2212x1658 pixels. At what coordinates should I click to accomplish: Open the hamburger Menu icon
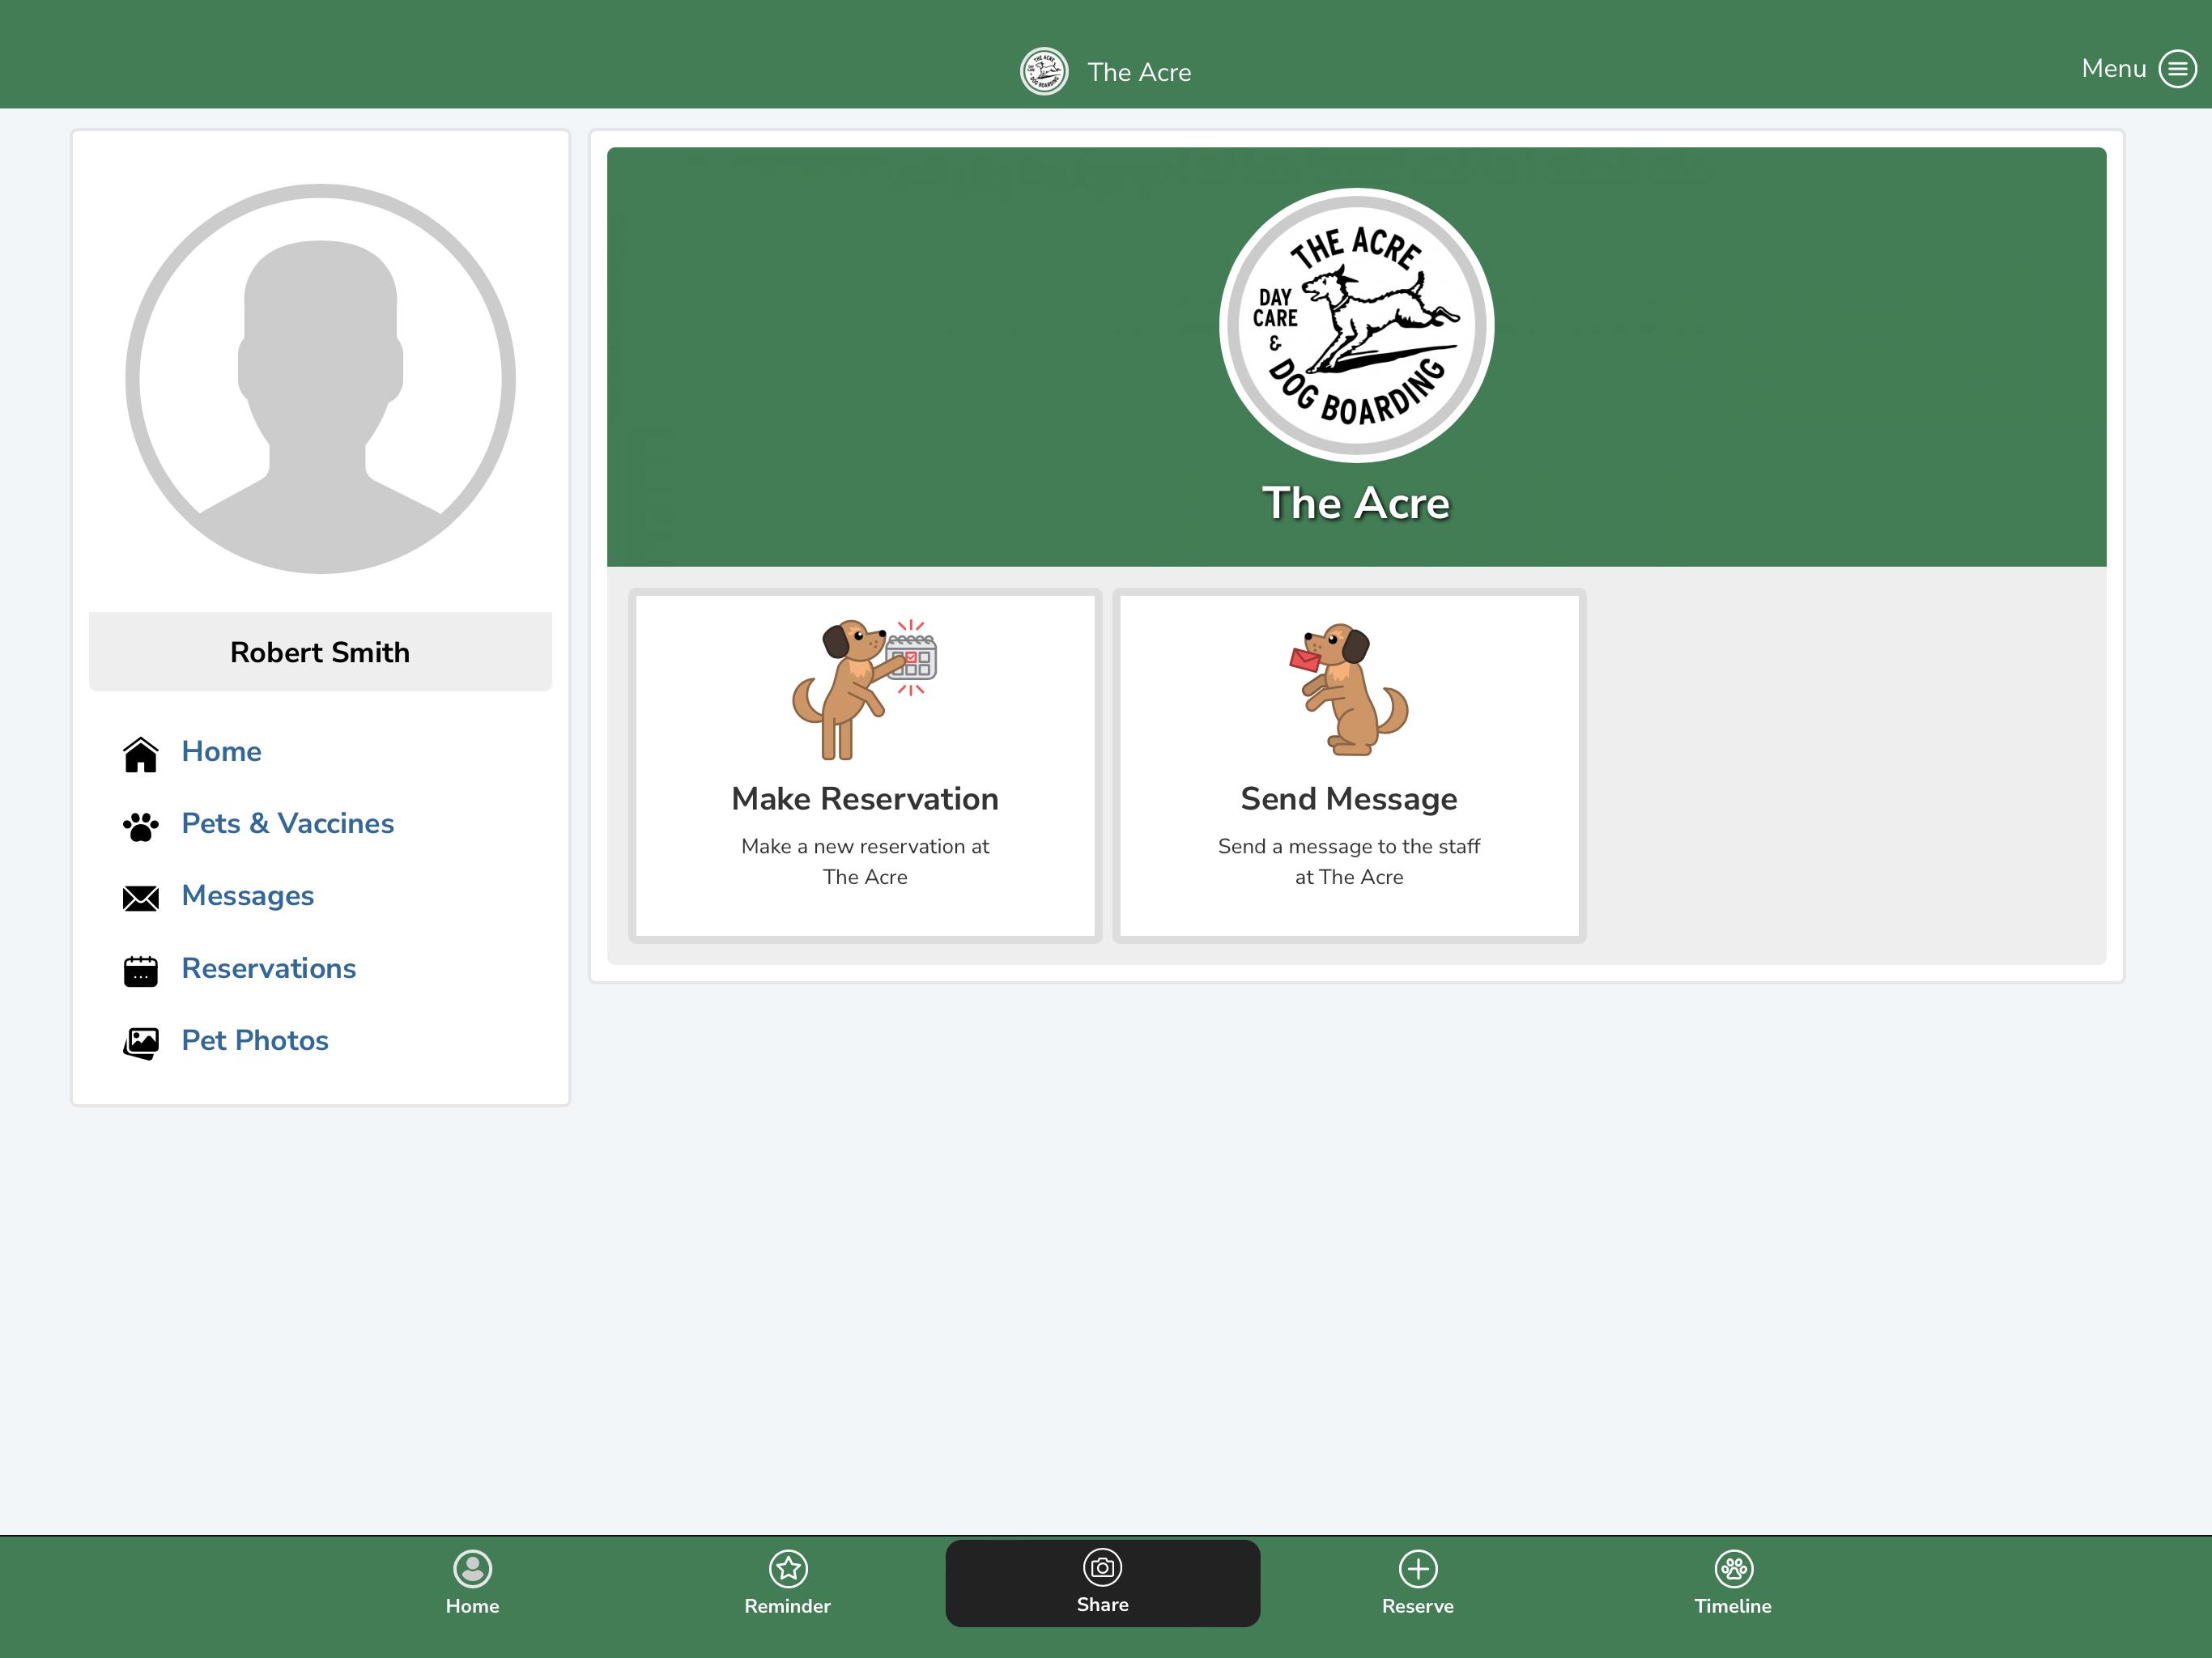click(2177, 69)
